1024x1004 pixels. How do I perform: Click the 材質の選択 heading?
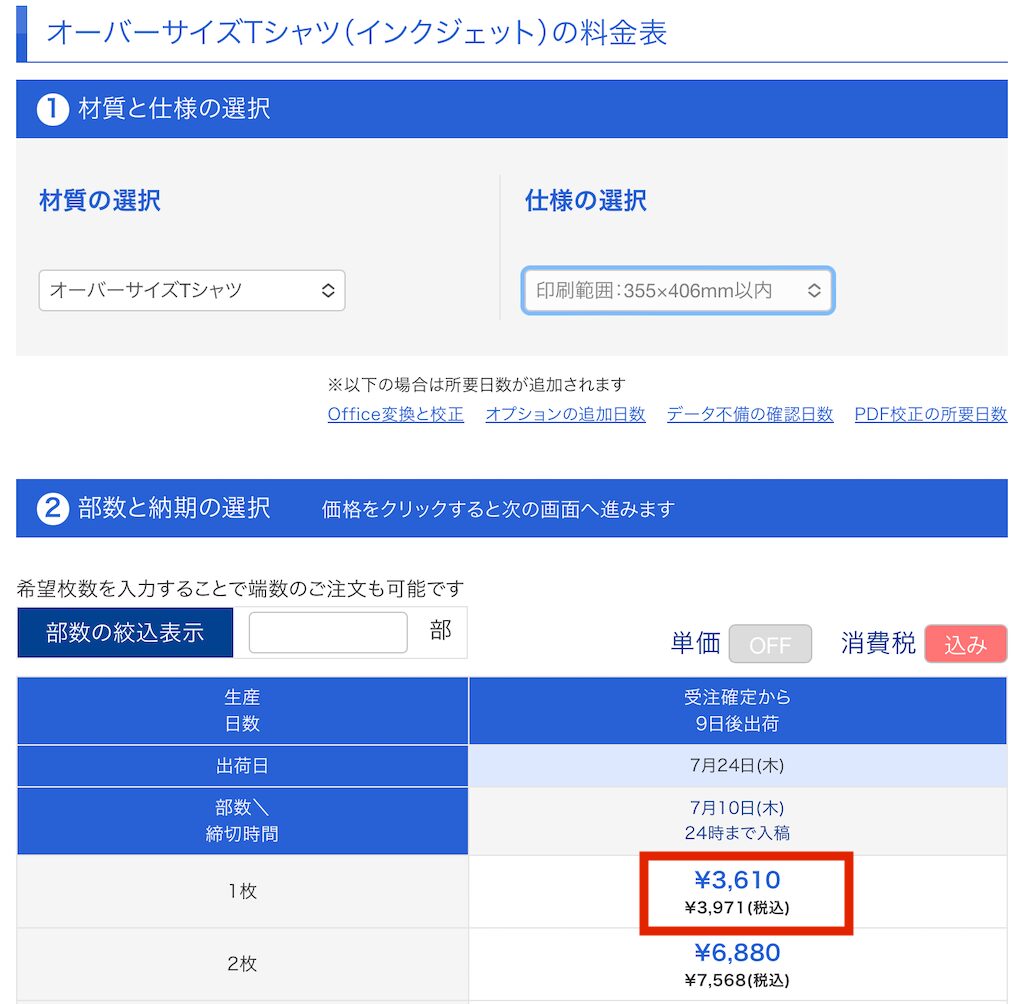click(x=100, y=201)
